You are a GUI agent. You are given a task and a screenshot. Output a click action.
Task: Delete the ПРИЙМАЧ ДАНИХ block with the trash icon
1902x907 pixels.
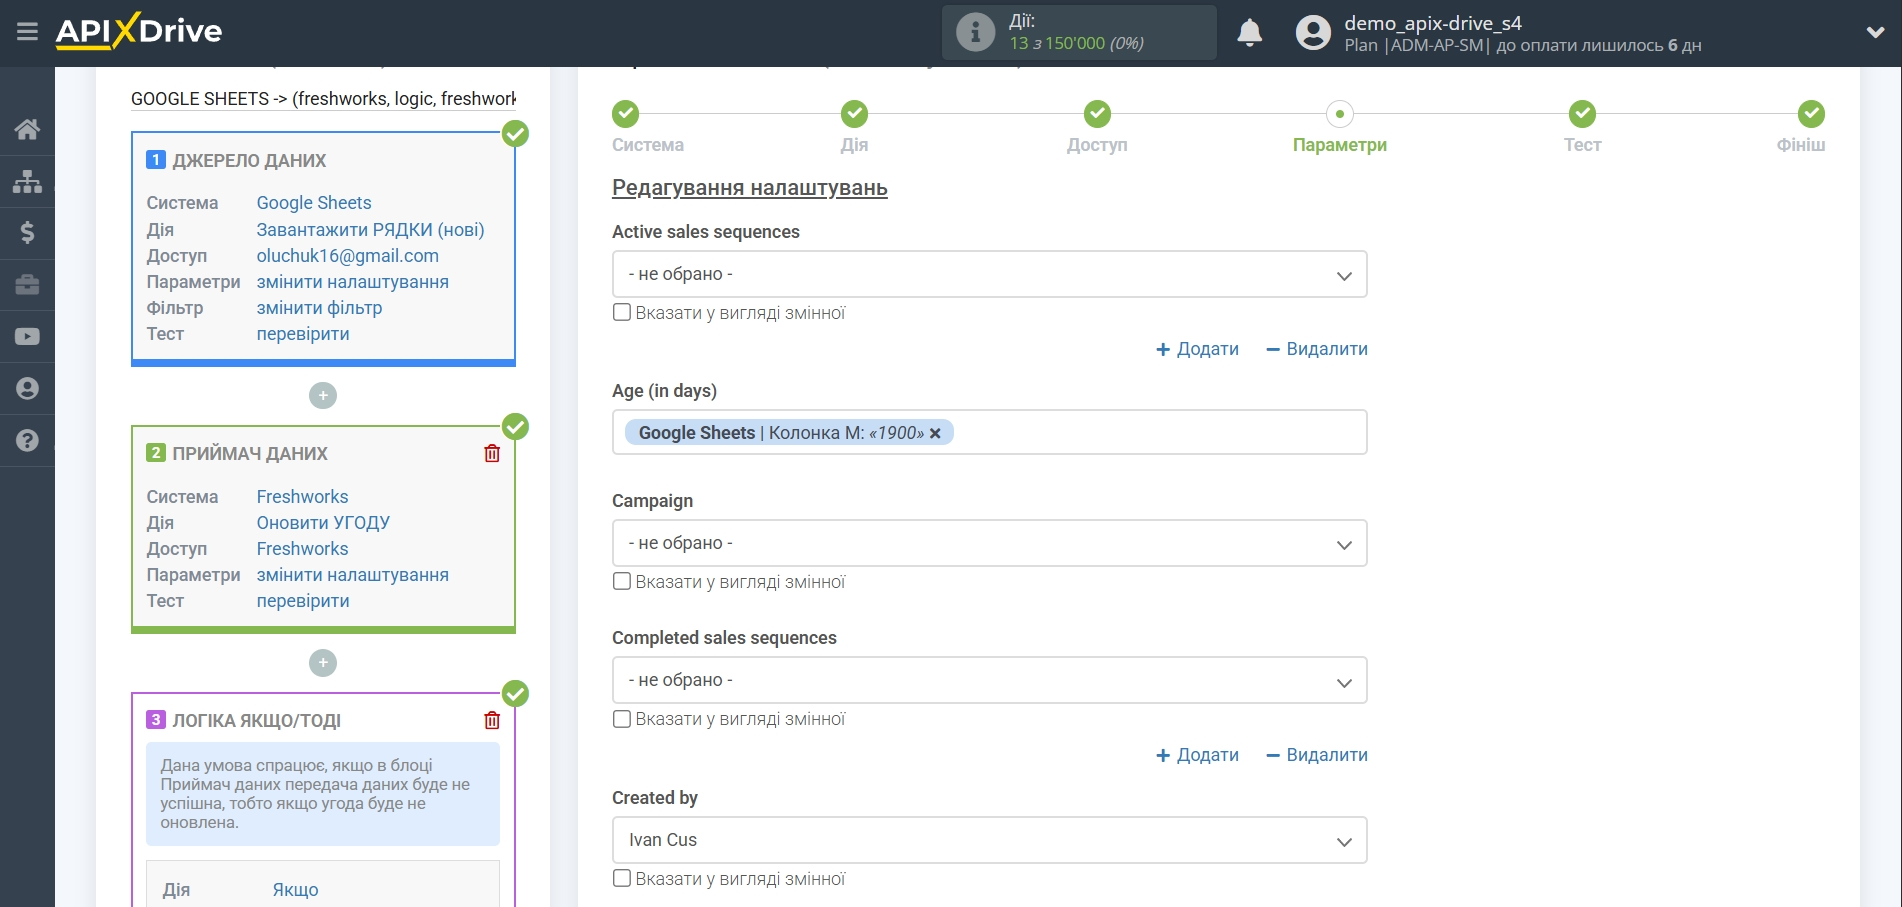click(492, 454)
